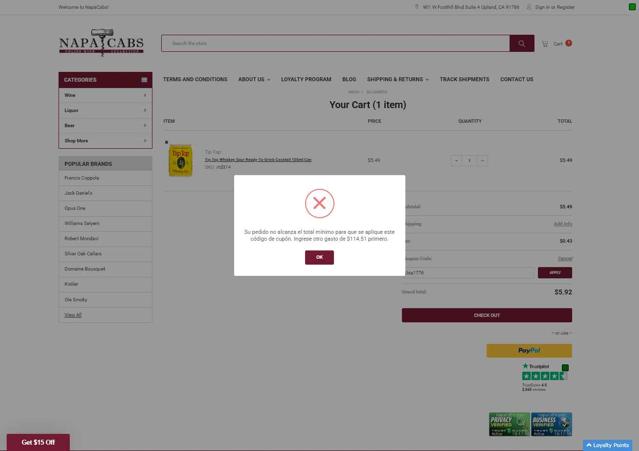Click the Williams Selyem brand link

click(82, 223)
